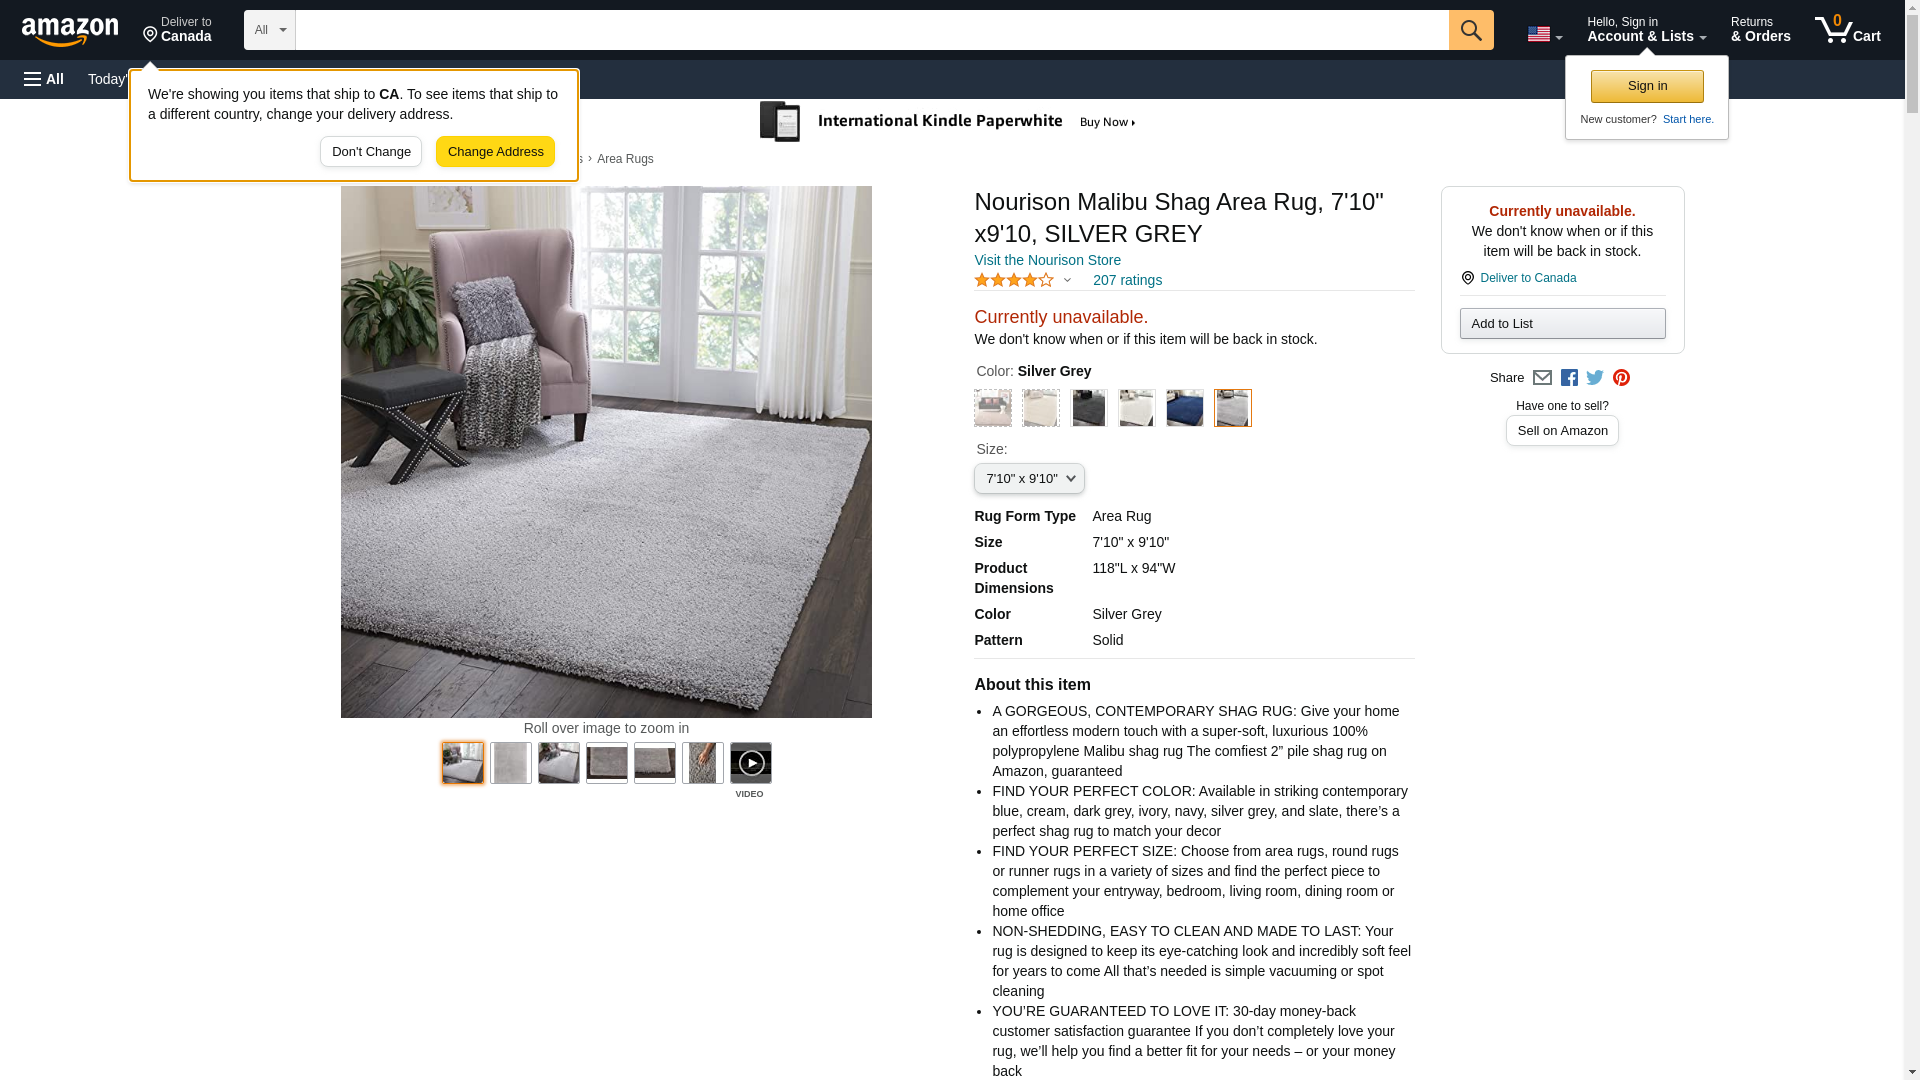Share on Twitter icon
1920x1080 pixels.
tap(1595, 378)
